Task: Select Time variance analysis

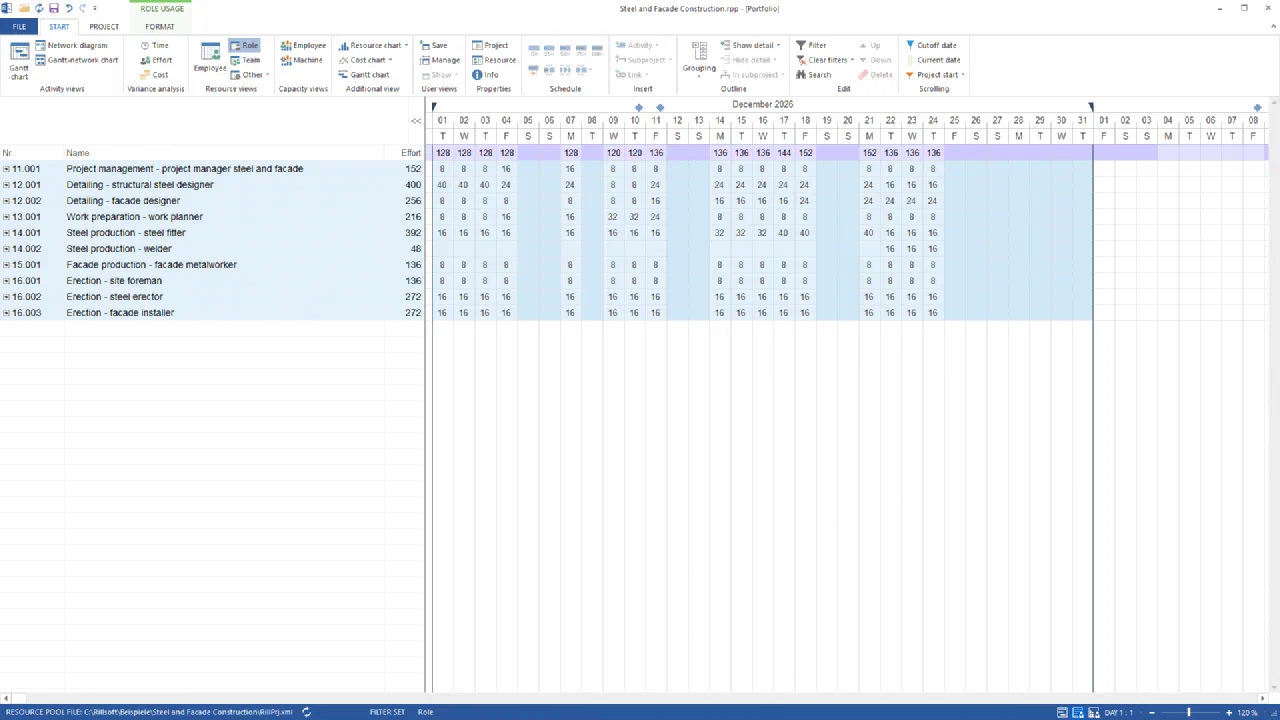Action: click(x=154, y=45)
